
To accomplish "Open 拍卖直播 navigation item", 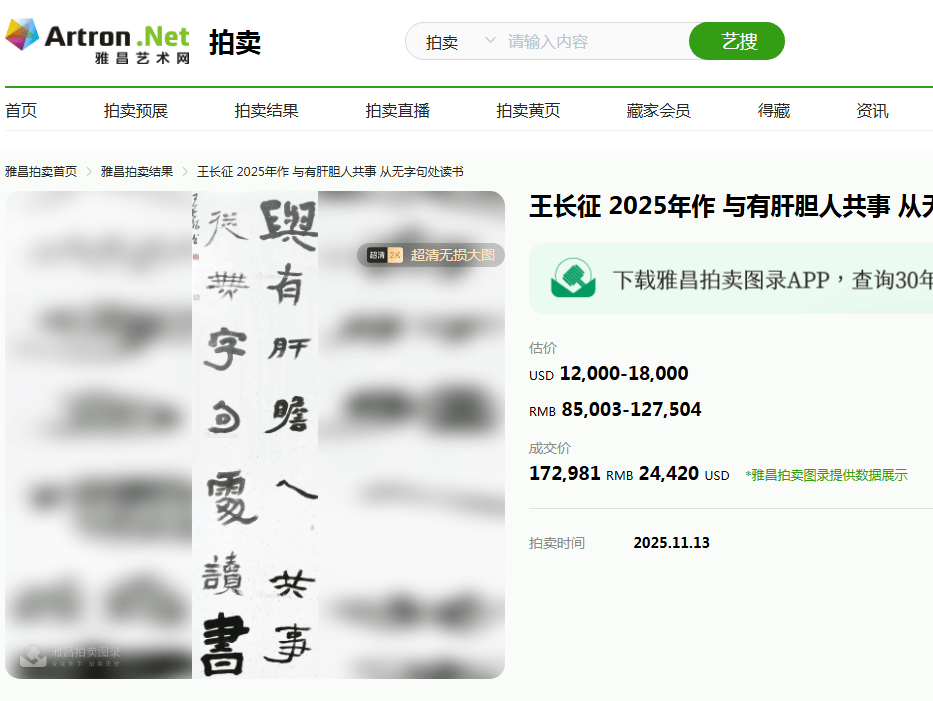I will [397, 111].
